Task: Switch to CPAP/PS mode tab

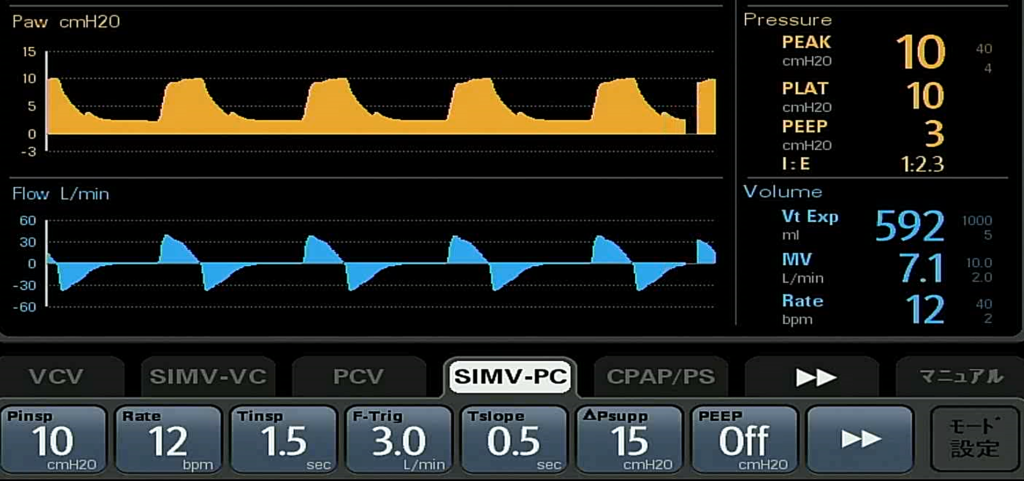Action: [x=661, y=377]
